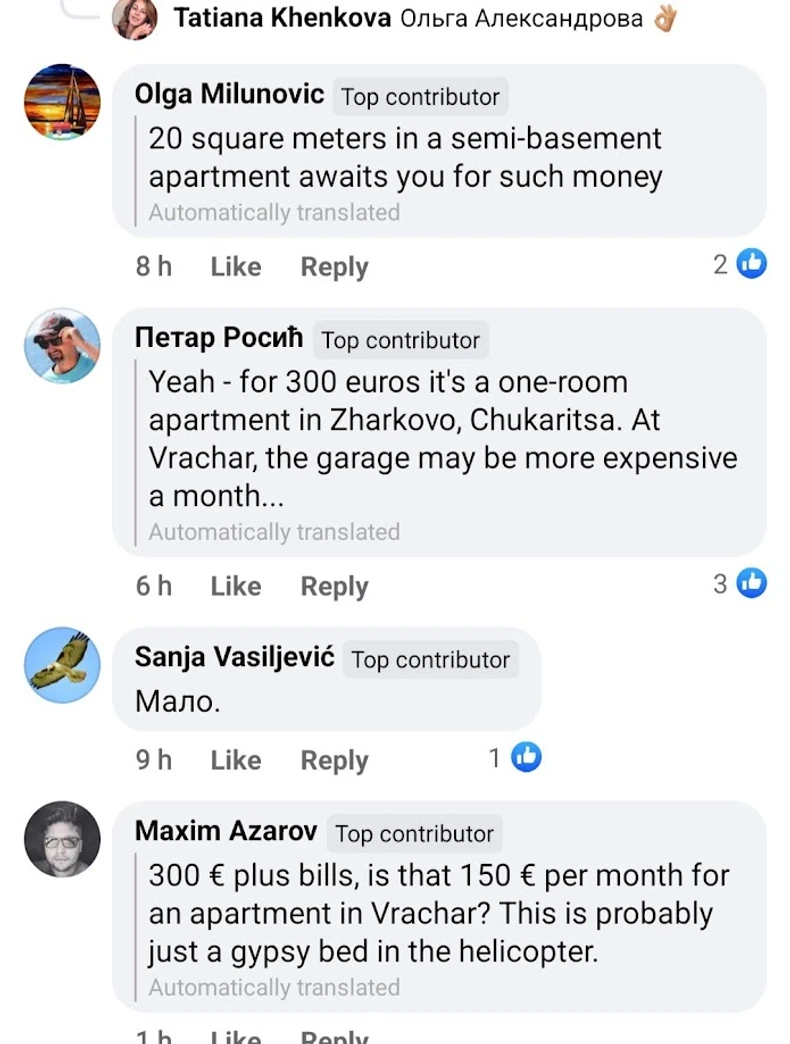The width and height of the screenshot is (790, 1044).
Task: Open Maxim Azarov's profile picture
Action: pos(62,839)
